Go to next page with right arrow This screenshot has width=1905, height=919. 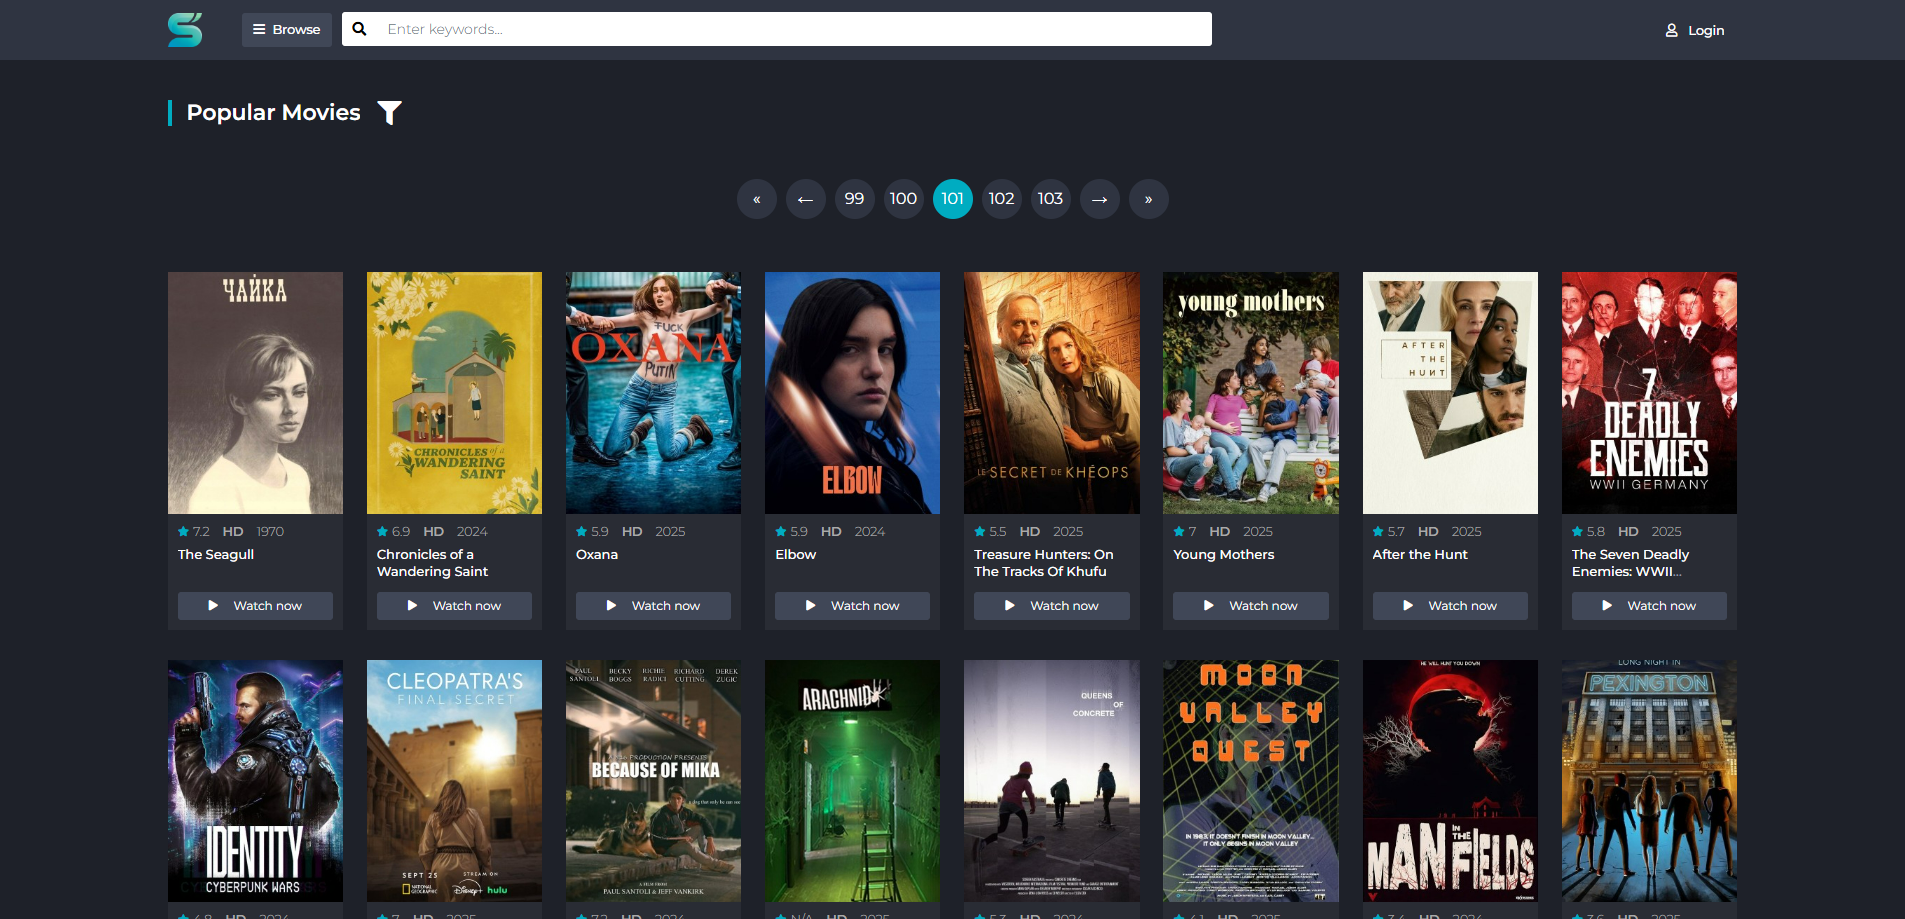[1100, 199]
